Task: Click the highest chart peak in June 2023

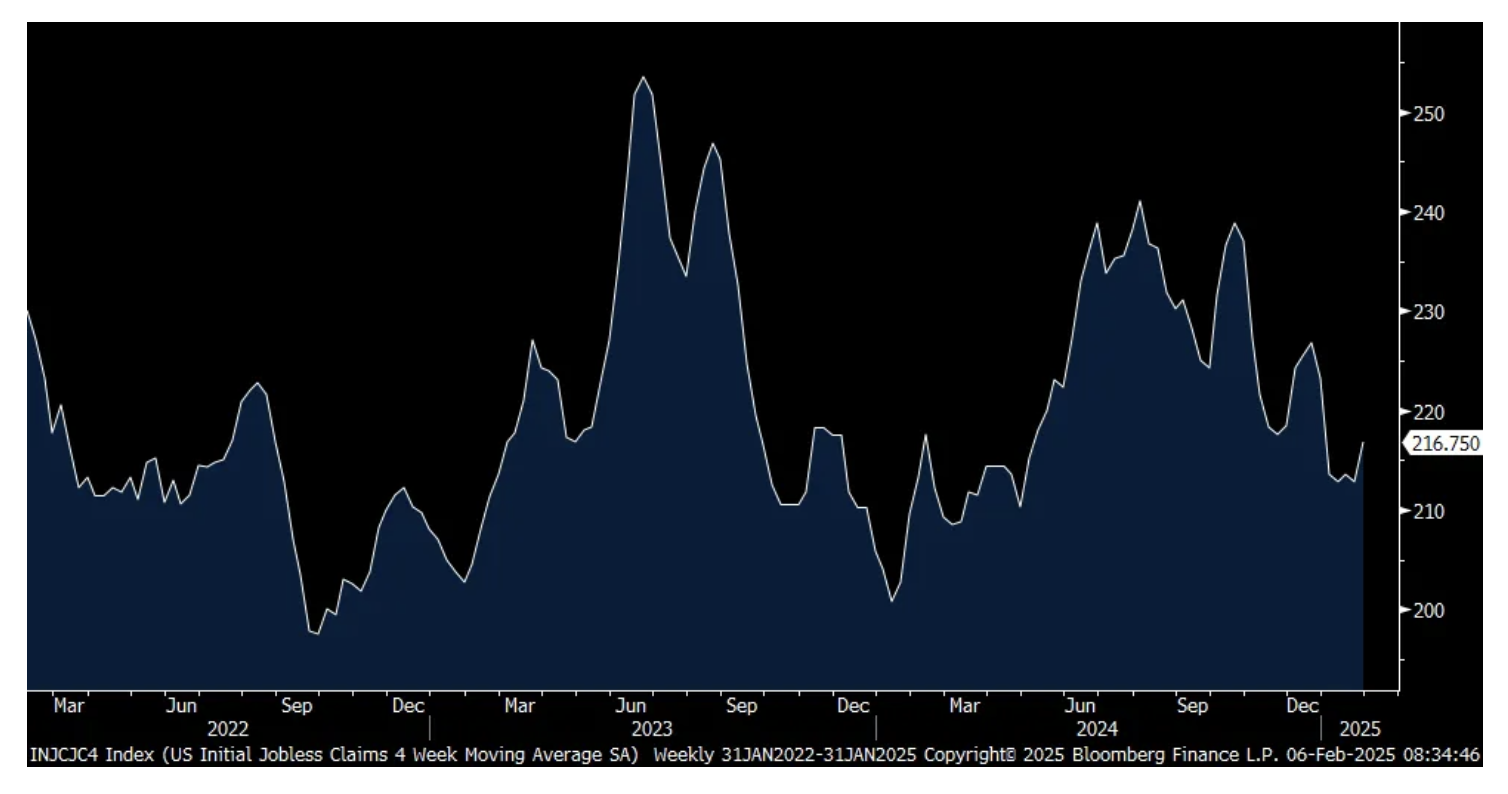Action: pos(643,77)
